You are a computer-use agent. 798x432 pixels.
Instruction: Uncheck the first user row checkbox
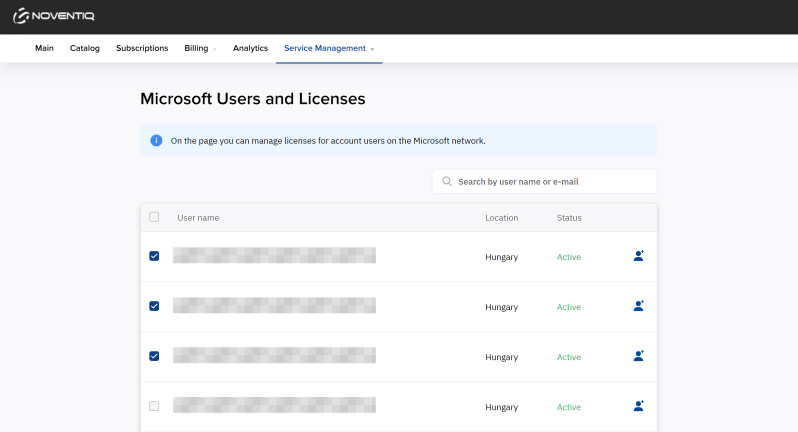click(154, 256)
